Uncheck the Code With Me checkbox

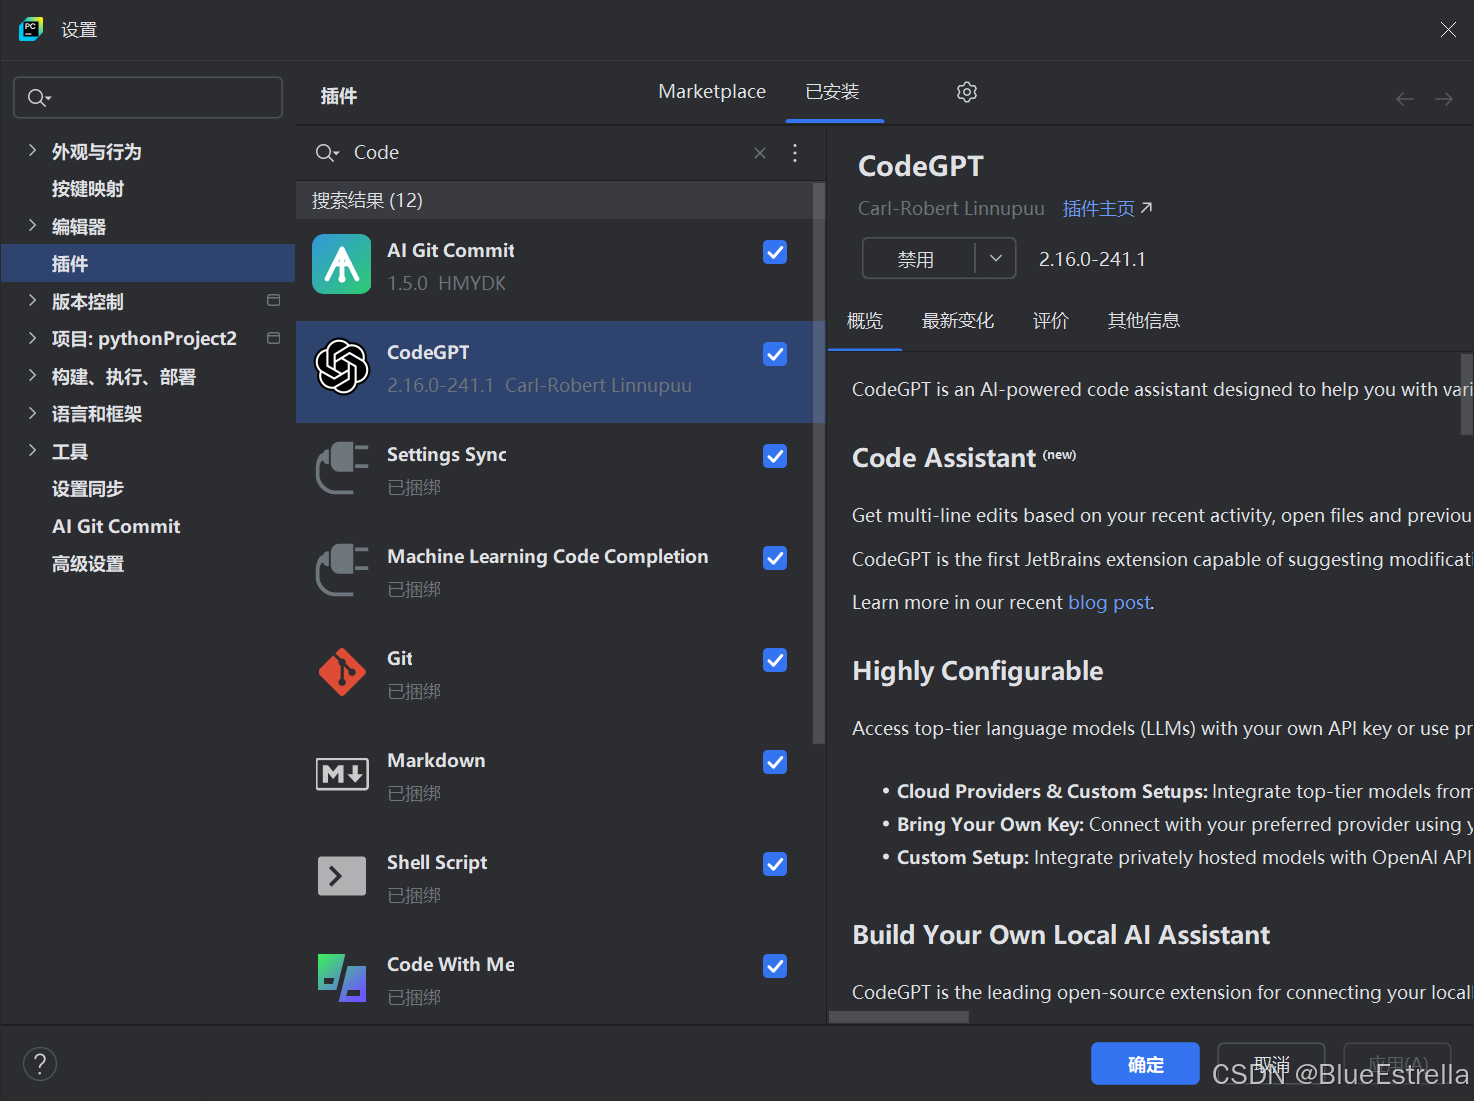[775, 966]
